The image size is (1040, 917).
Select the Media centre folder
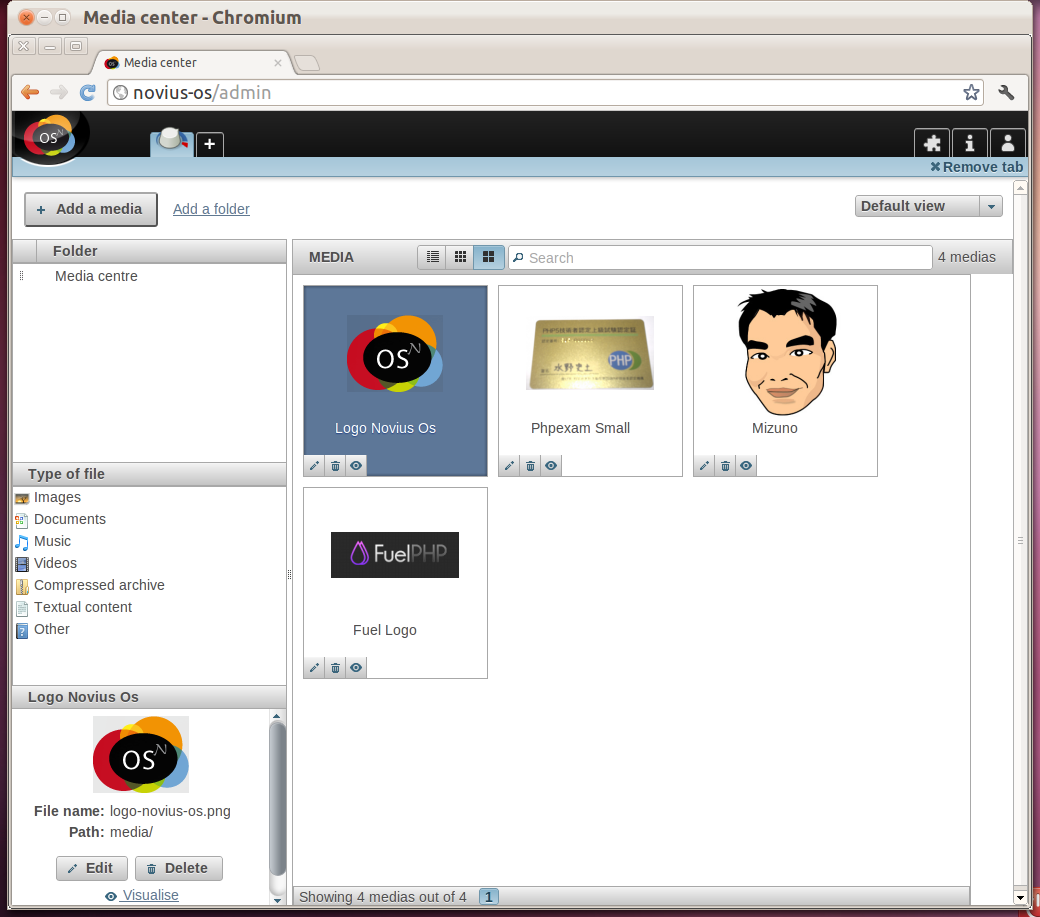coord(96,276)
